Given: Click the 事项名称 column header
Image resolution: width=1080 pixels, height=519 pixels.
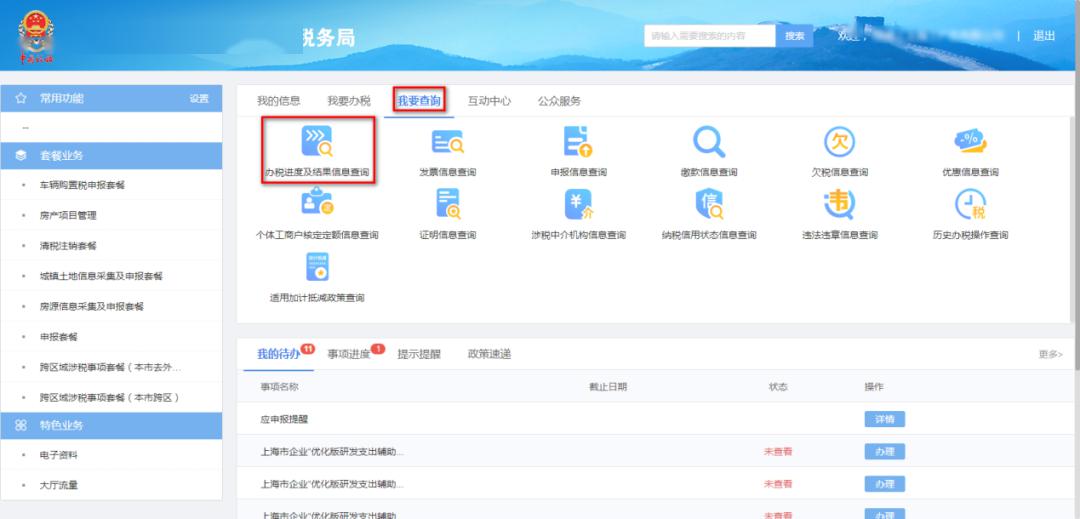Looking at the screenshot, I should click(279, 387).
